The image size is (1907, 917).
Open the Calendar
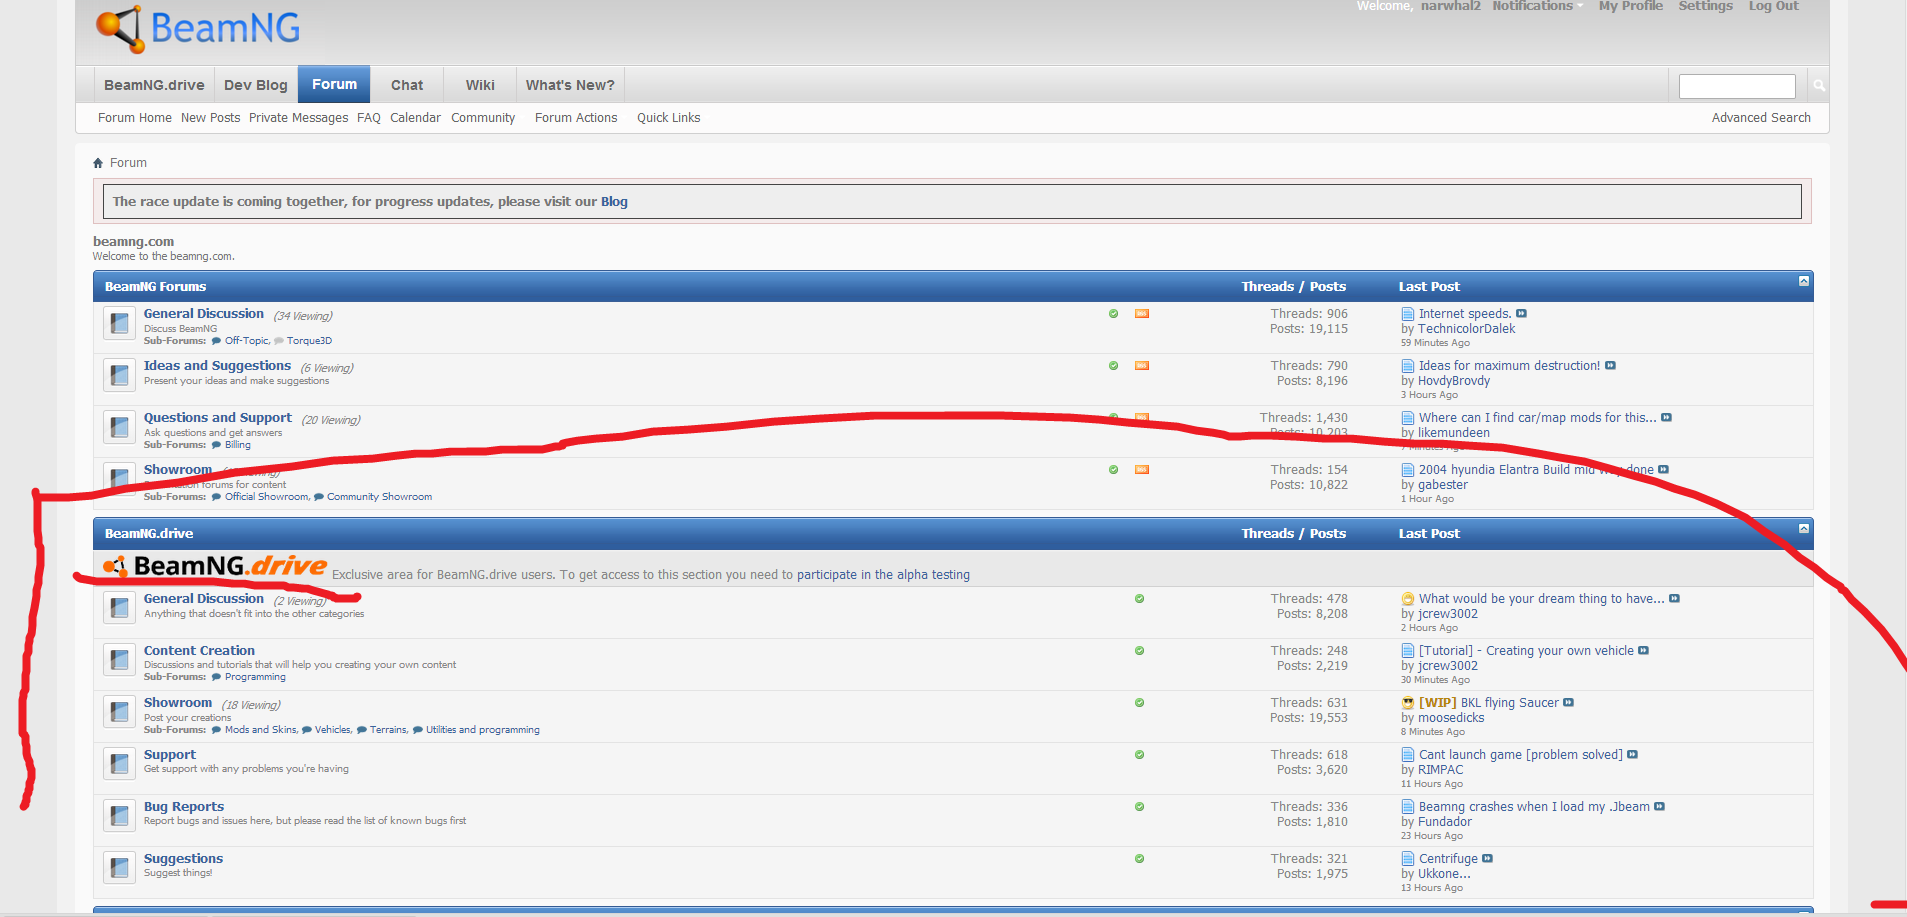[415, 118]
